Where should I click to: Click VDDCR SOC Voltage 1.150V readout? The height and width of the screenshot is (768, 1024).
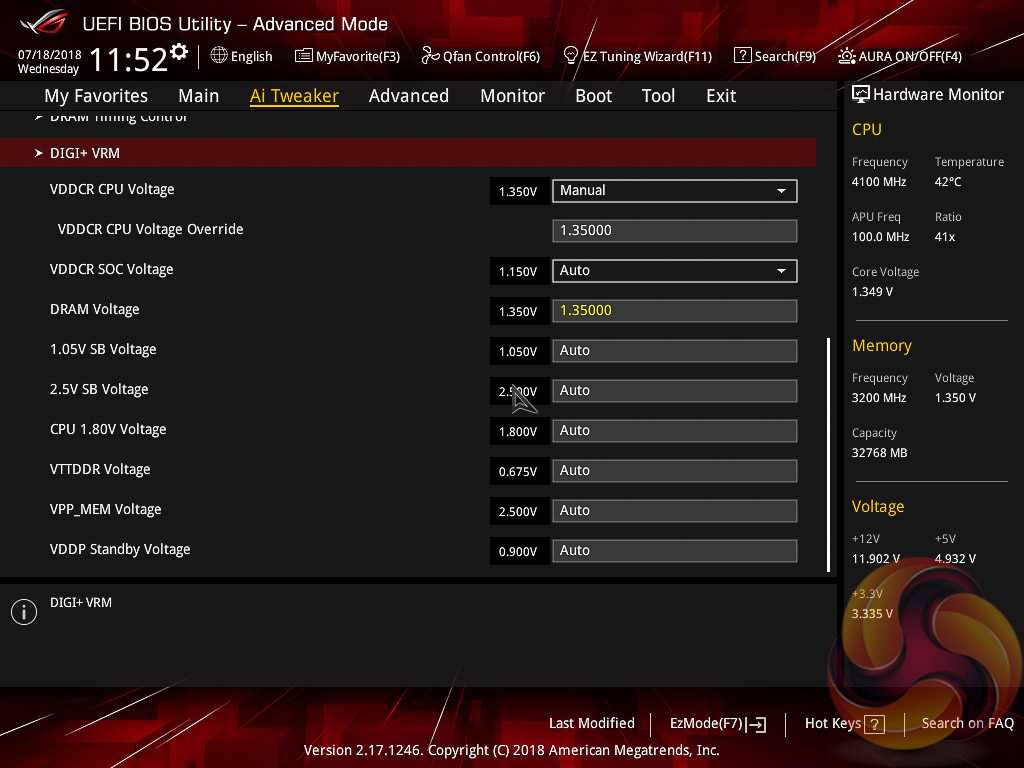[x=519, y=271]
